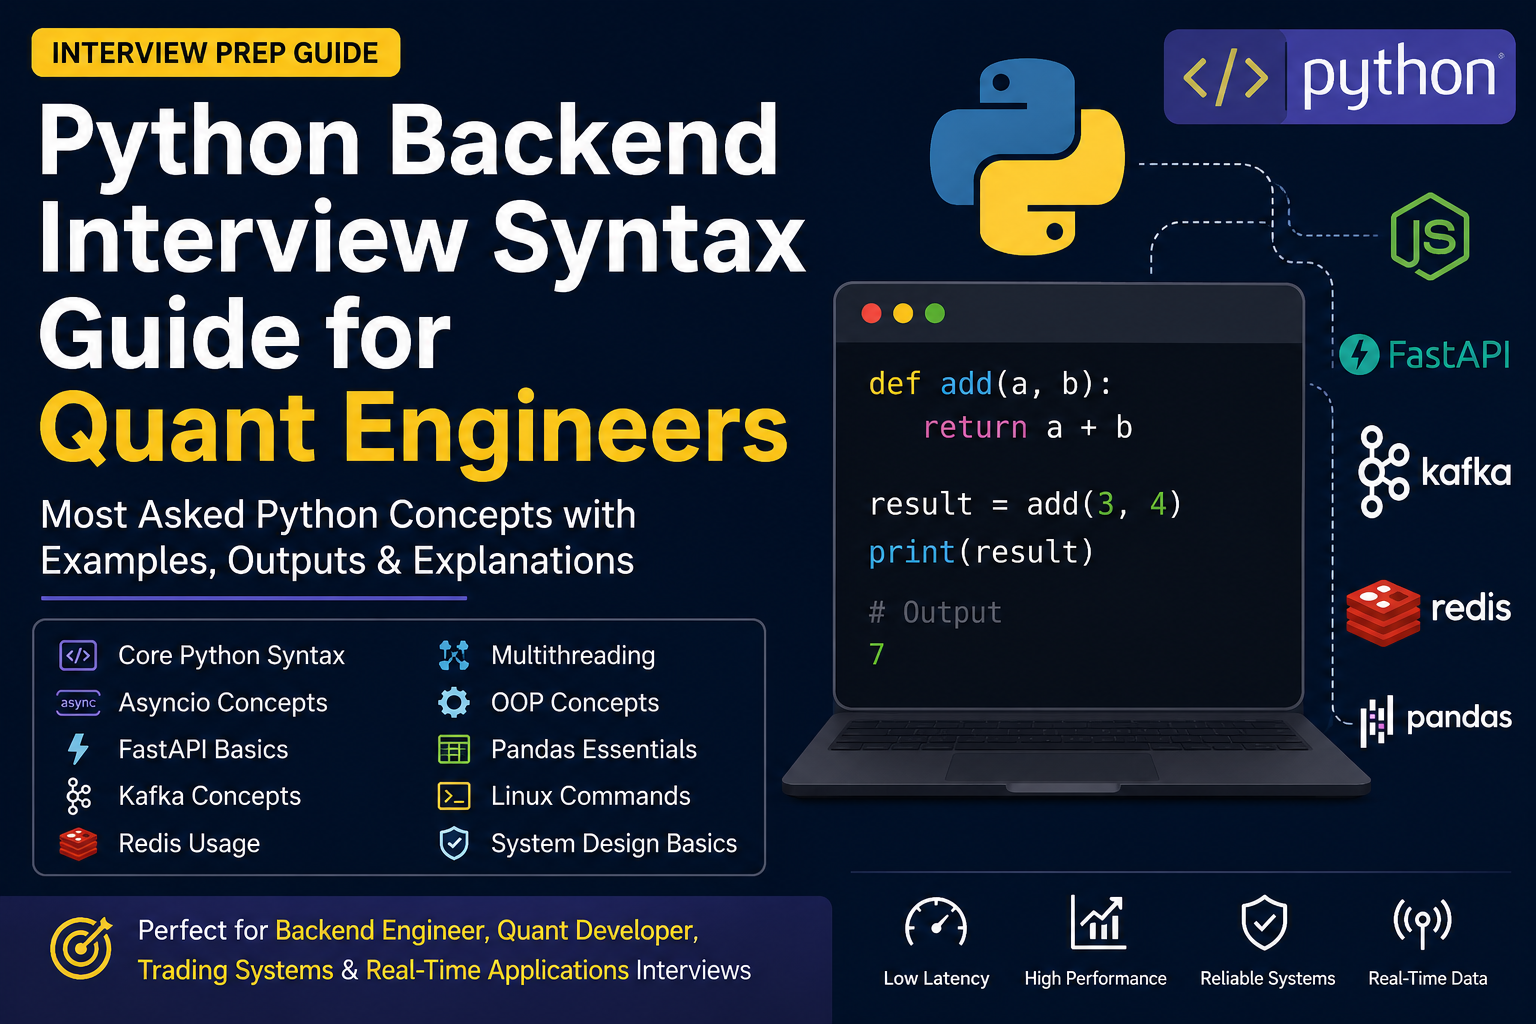Click the "def add(a, b):" code line
Screen dimensions: 1536x1024
(x=990, y=384)
